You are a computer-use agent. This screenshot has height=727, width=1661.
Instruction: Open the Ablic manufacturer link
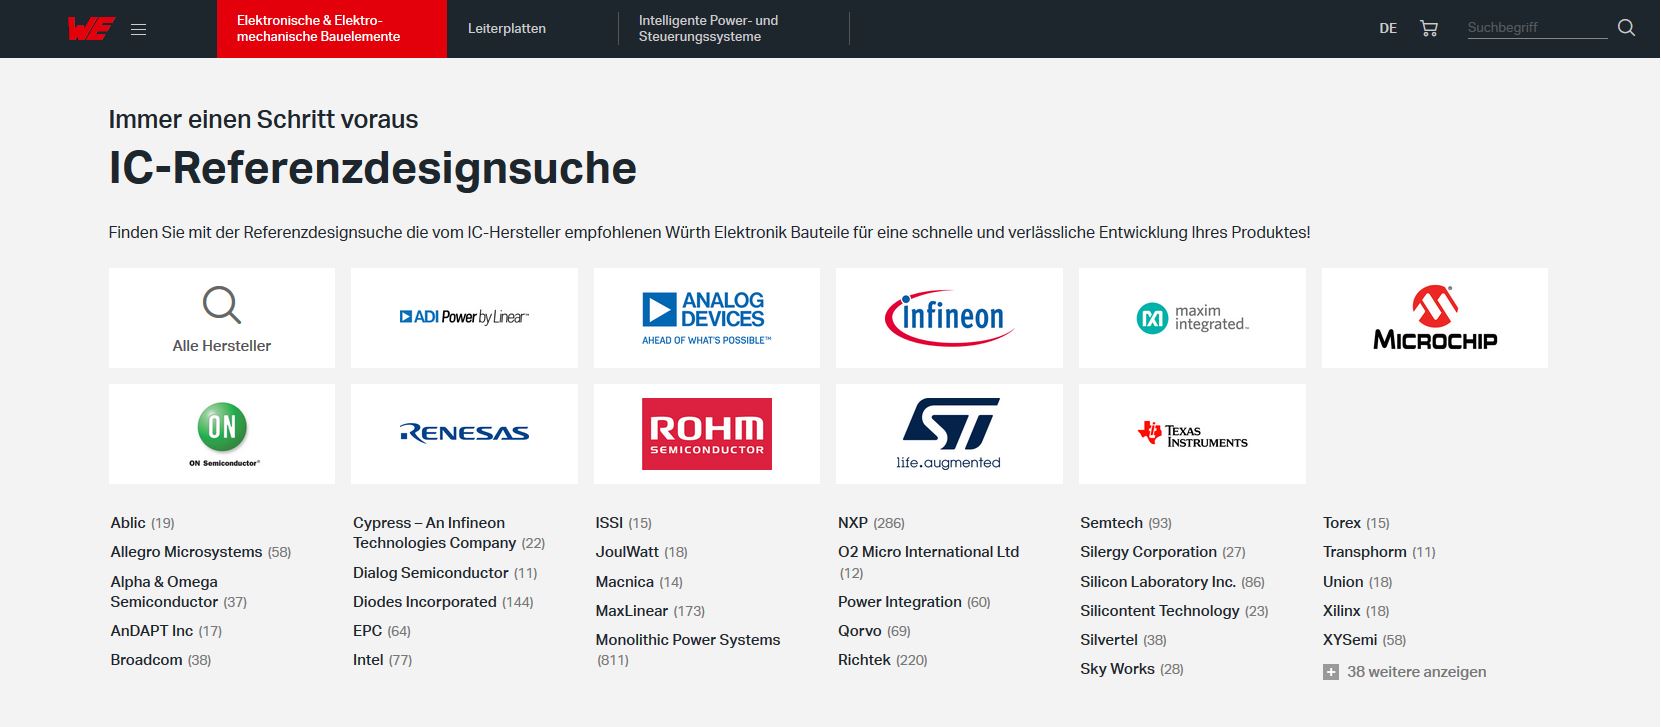click(128, 523)
